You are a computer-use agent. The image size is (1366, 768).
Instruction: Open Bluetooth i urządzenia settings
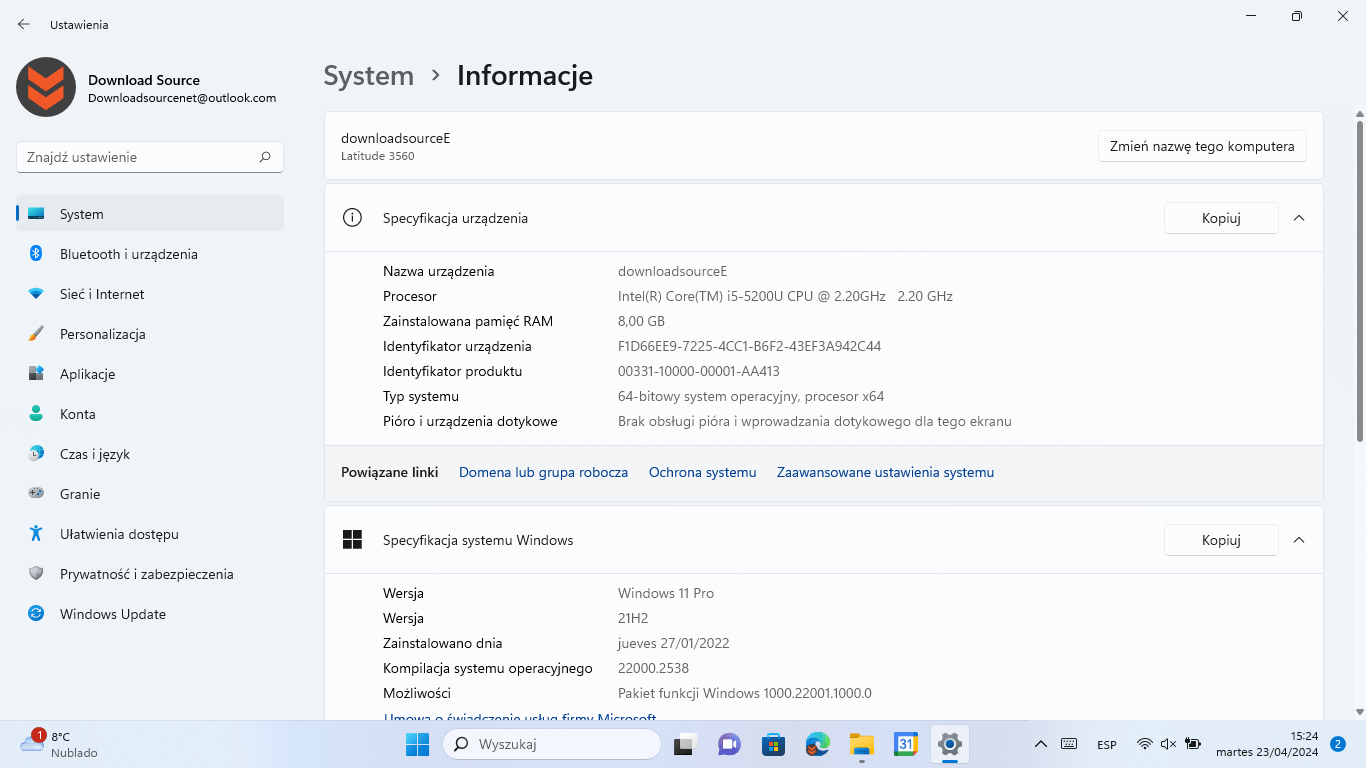pos(150,254)
